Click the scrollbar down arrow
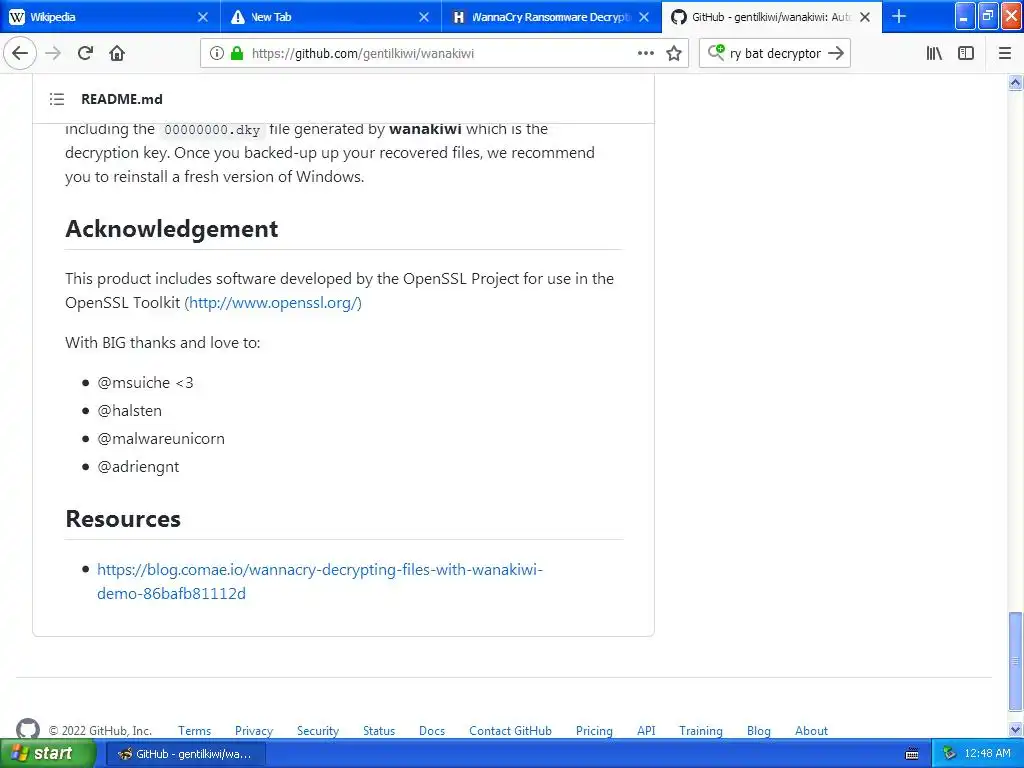Image resolution: width=1024 pixels, height=768 pixels. coord(1015,729)
